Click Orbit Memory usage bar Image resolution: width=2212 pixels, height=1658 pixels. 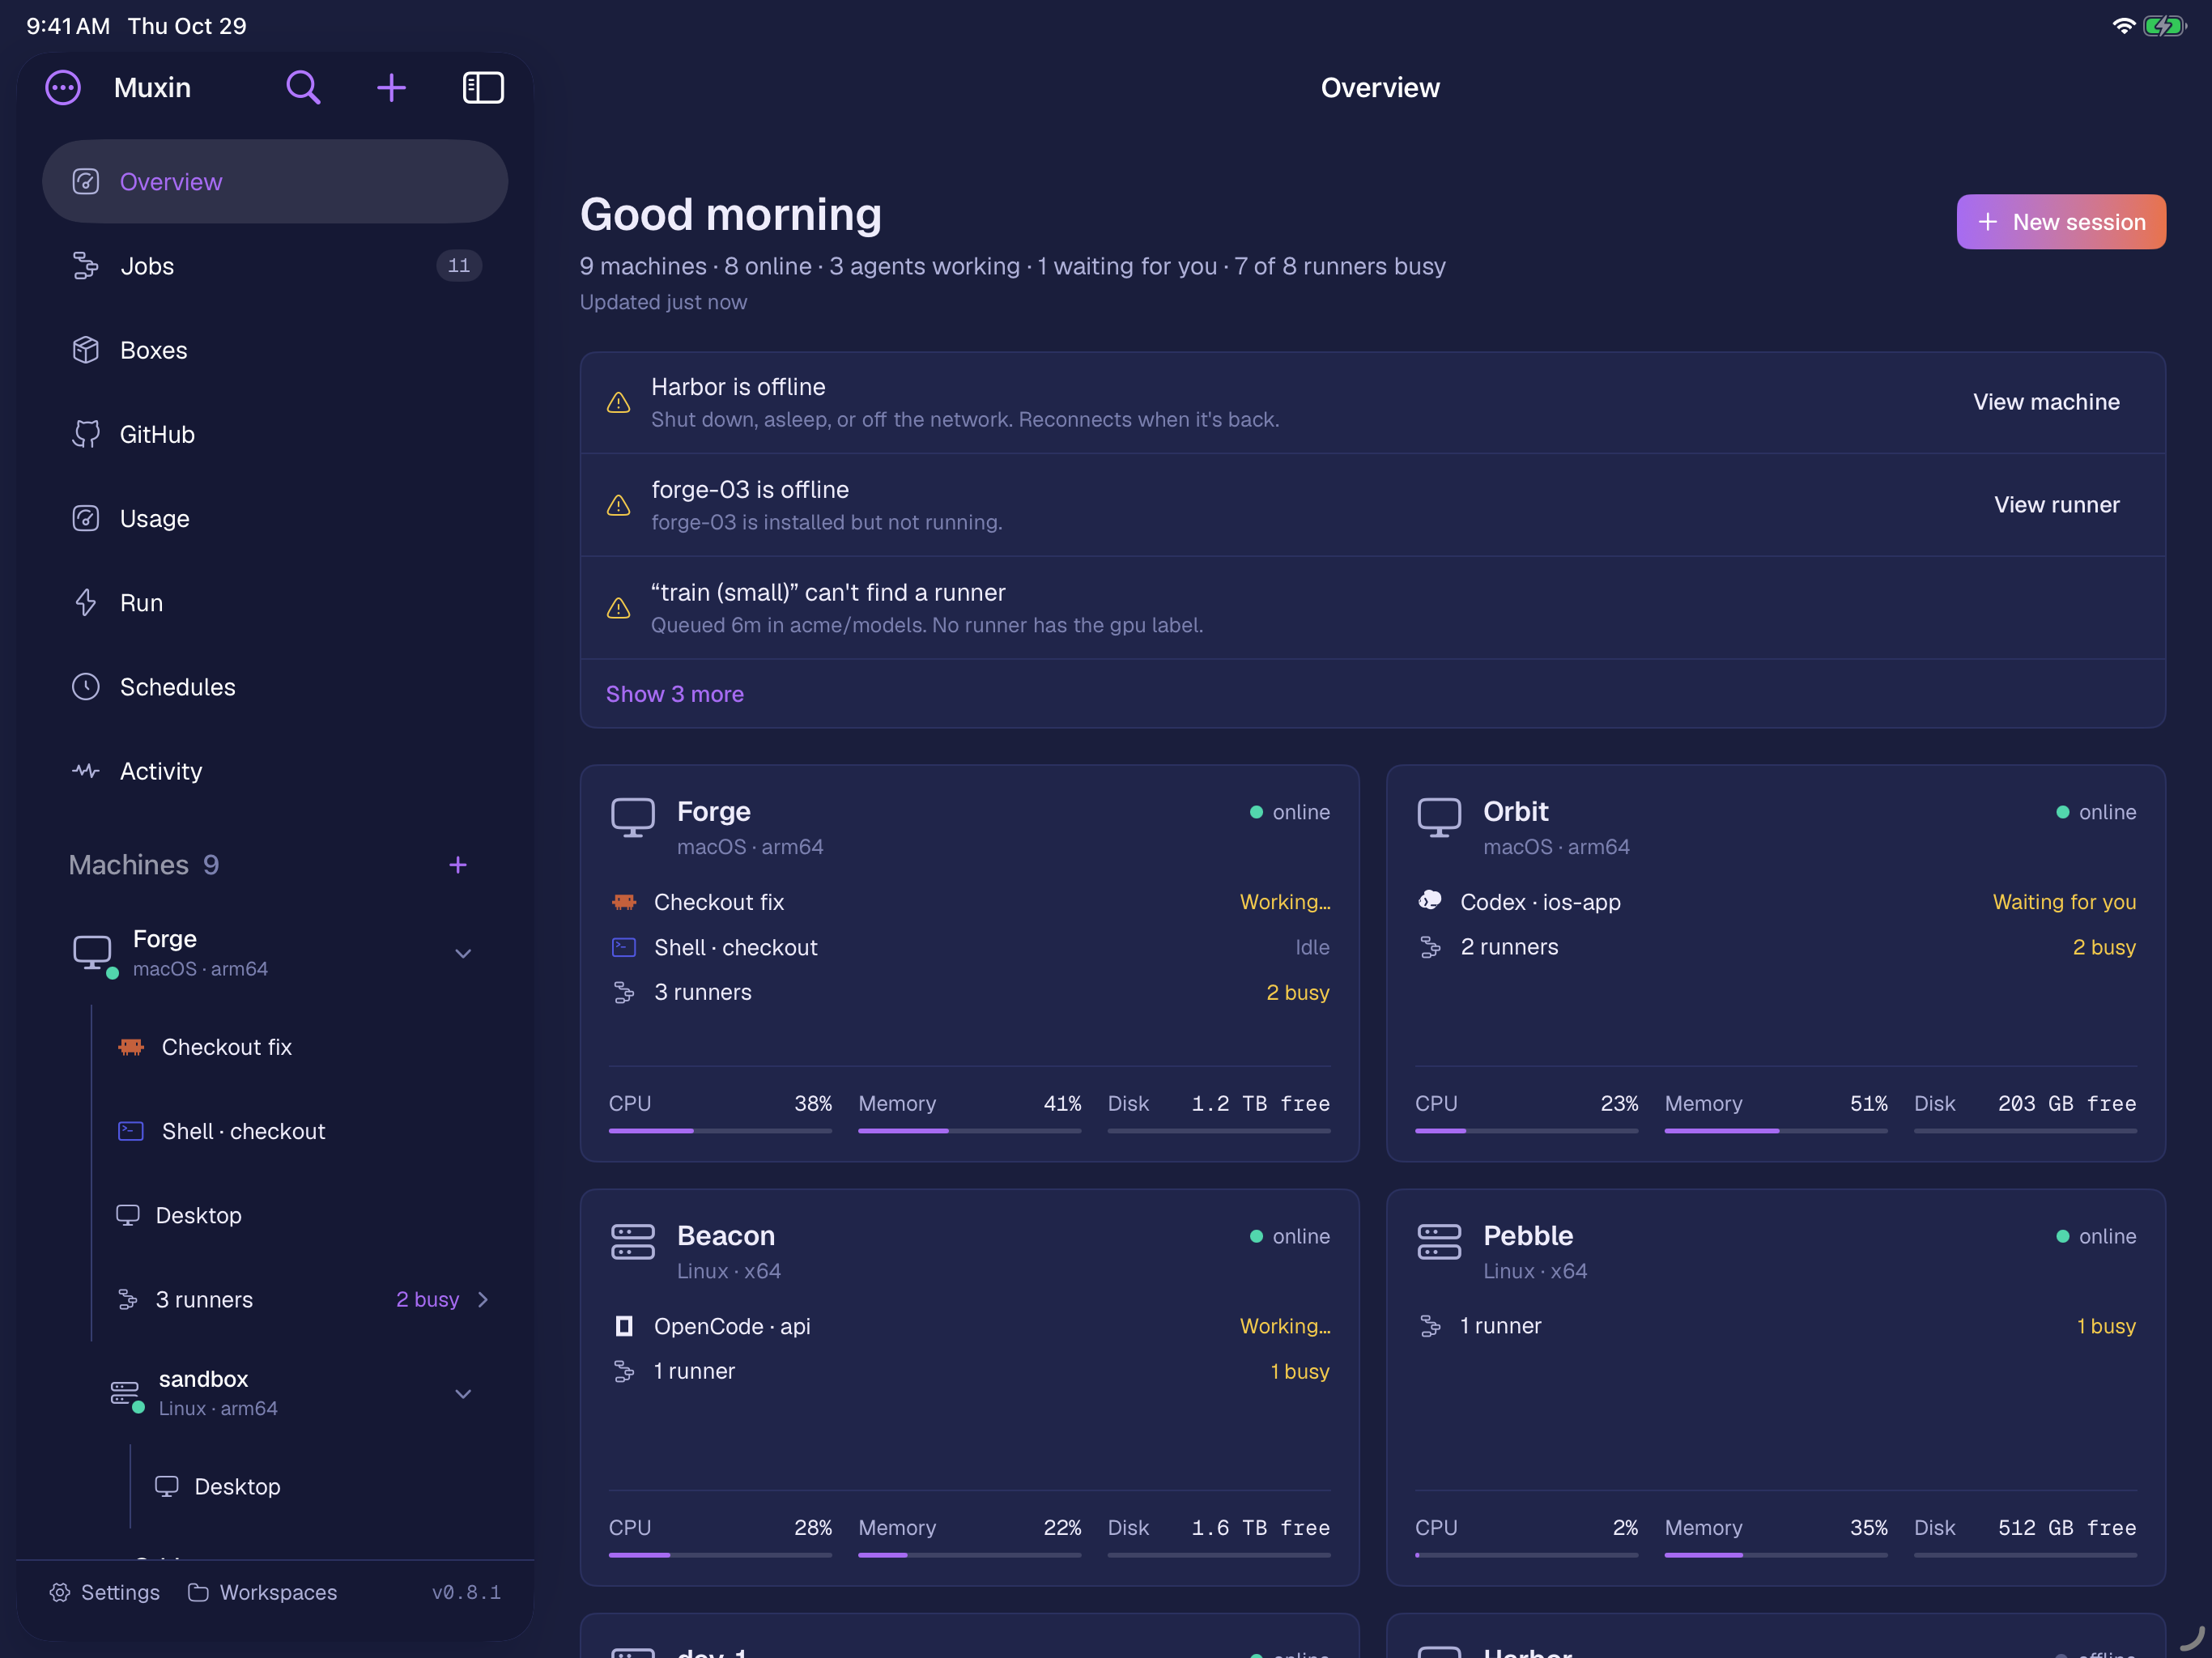coord(1776,1131)
